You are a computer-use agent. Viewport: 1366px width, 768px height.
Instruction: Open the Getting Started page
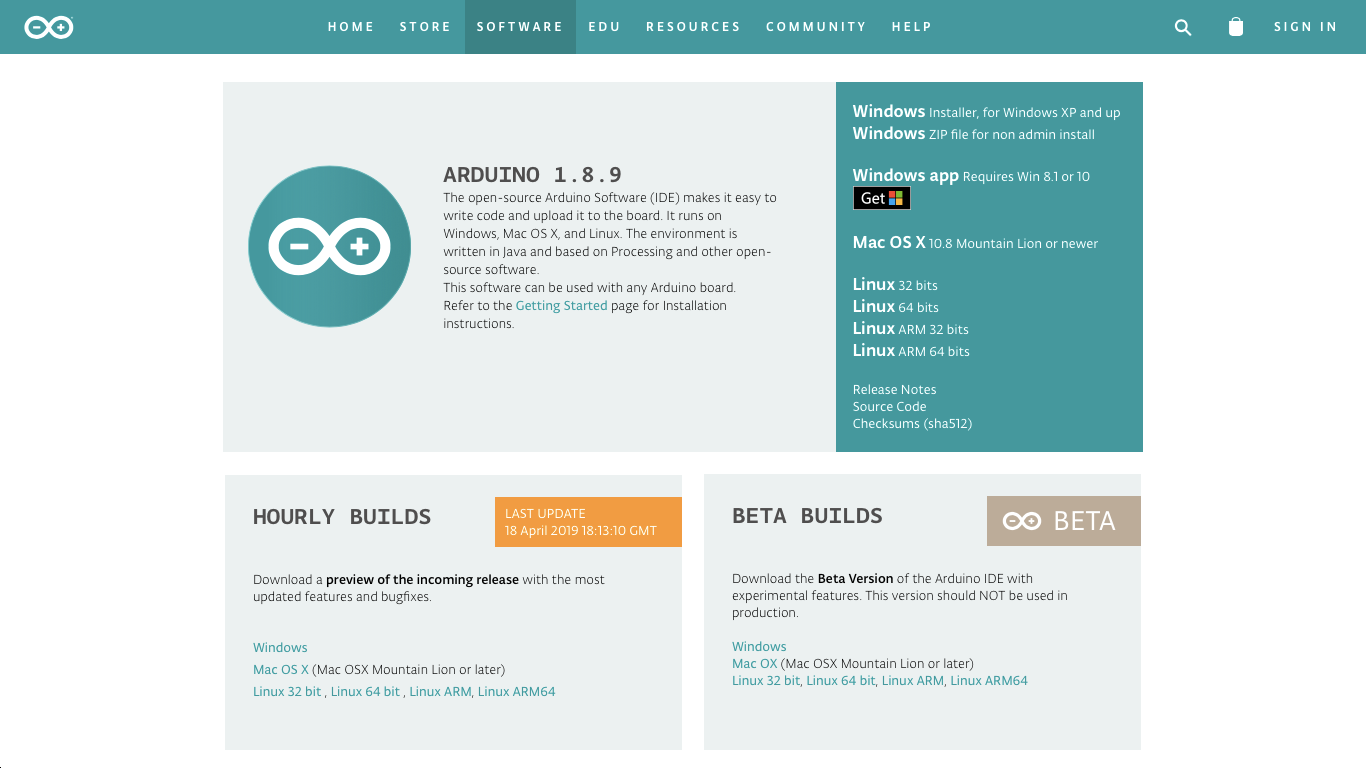click(x=561, y=305)
